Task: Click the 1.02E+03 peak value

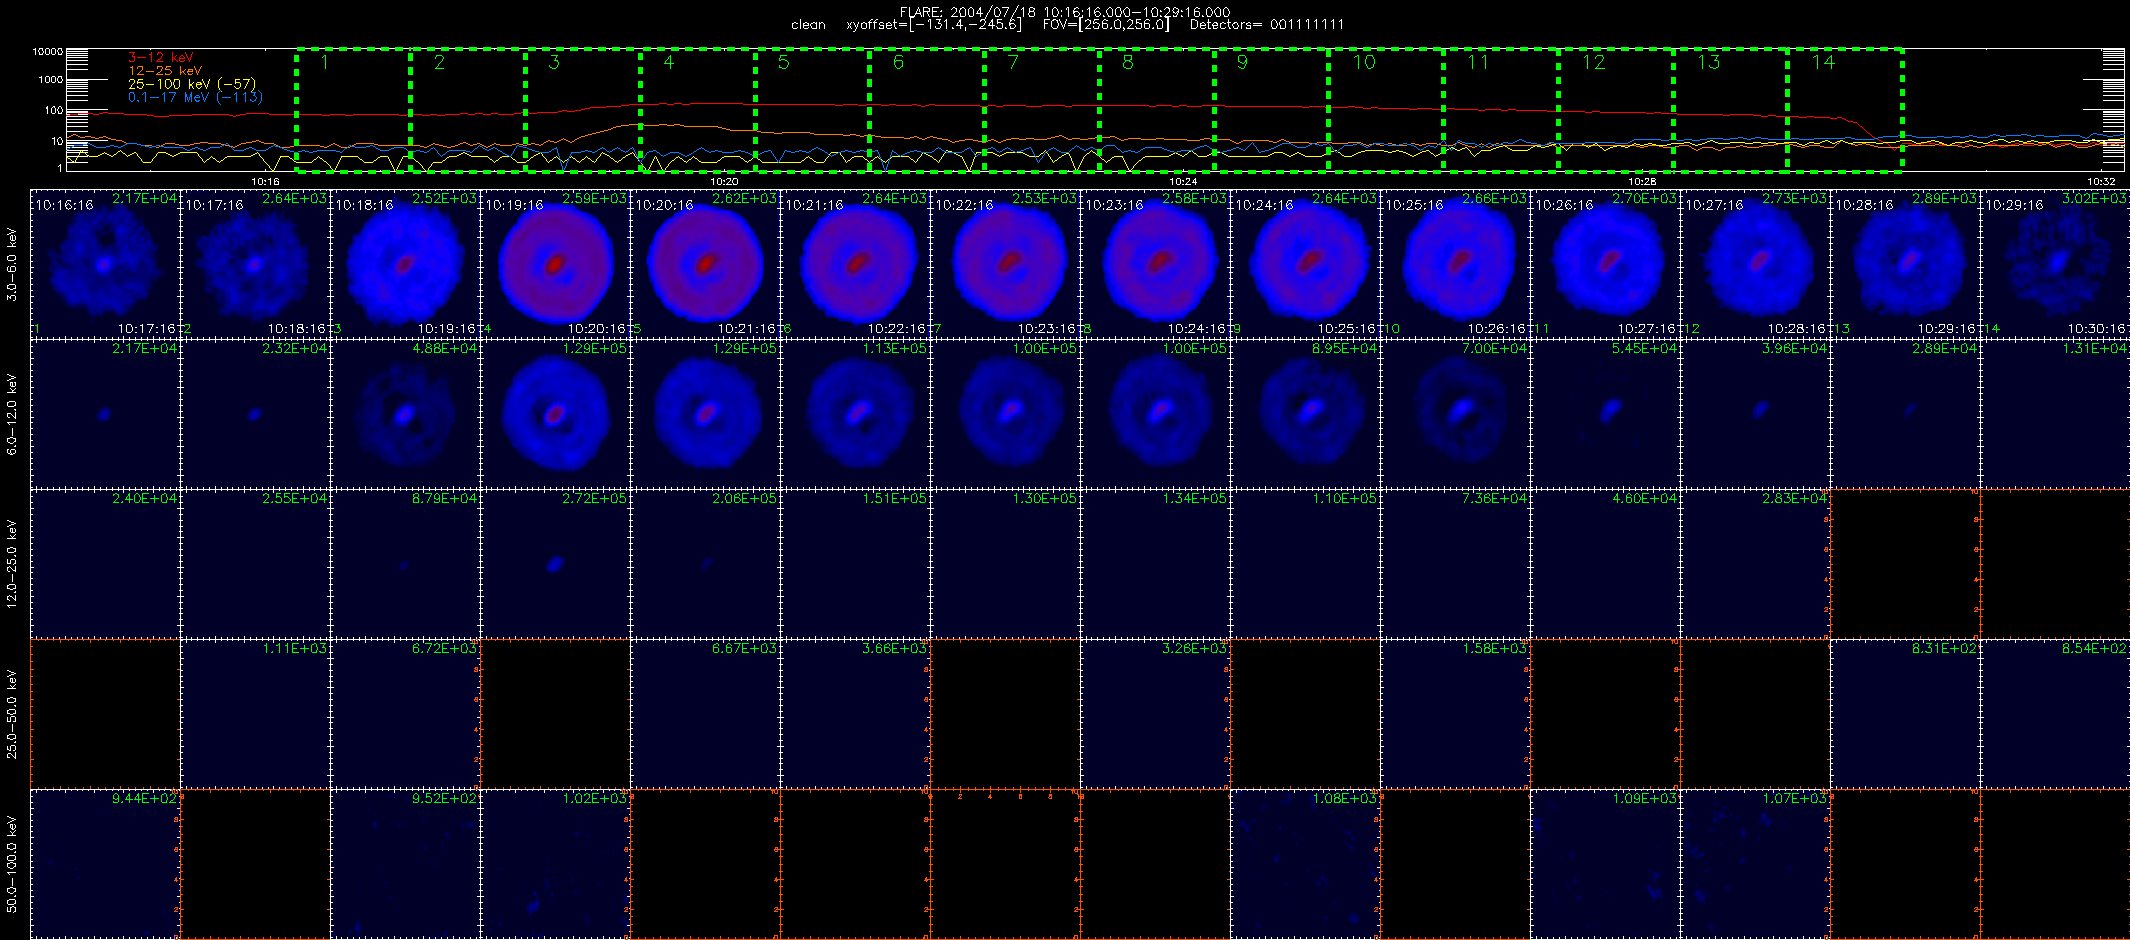Action: pyautogui.click(x=594, y=798)
